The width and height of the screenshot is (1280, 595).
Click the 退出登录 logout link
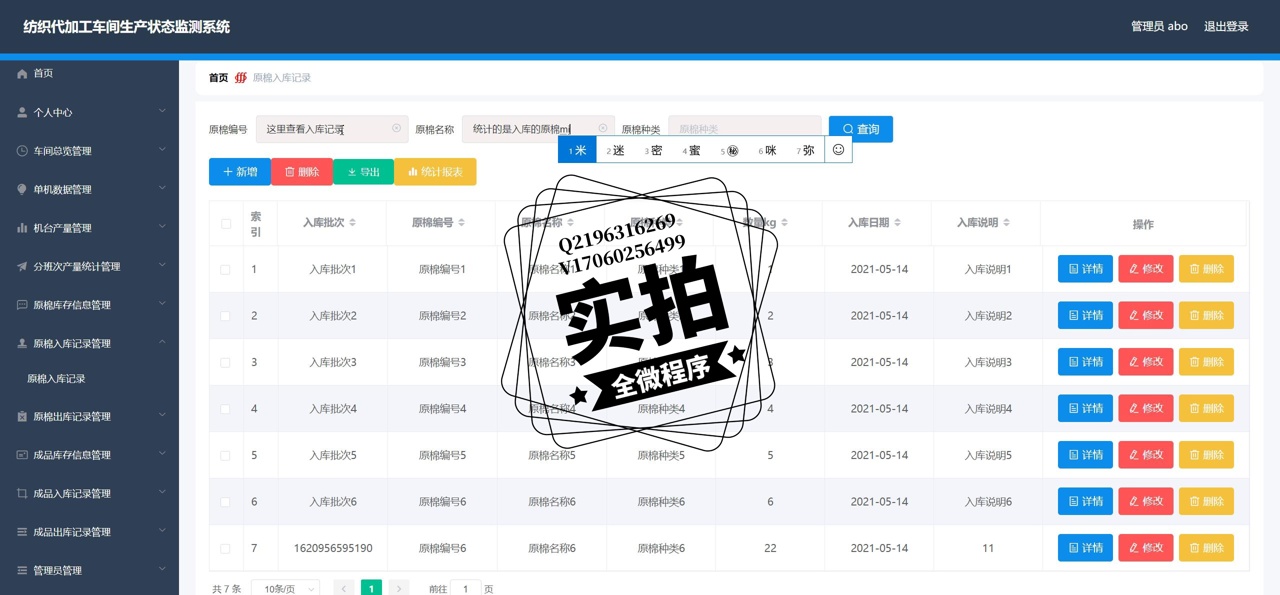1226,27
